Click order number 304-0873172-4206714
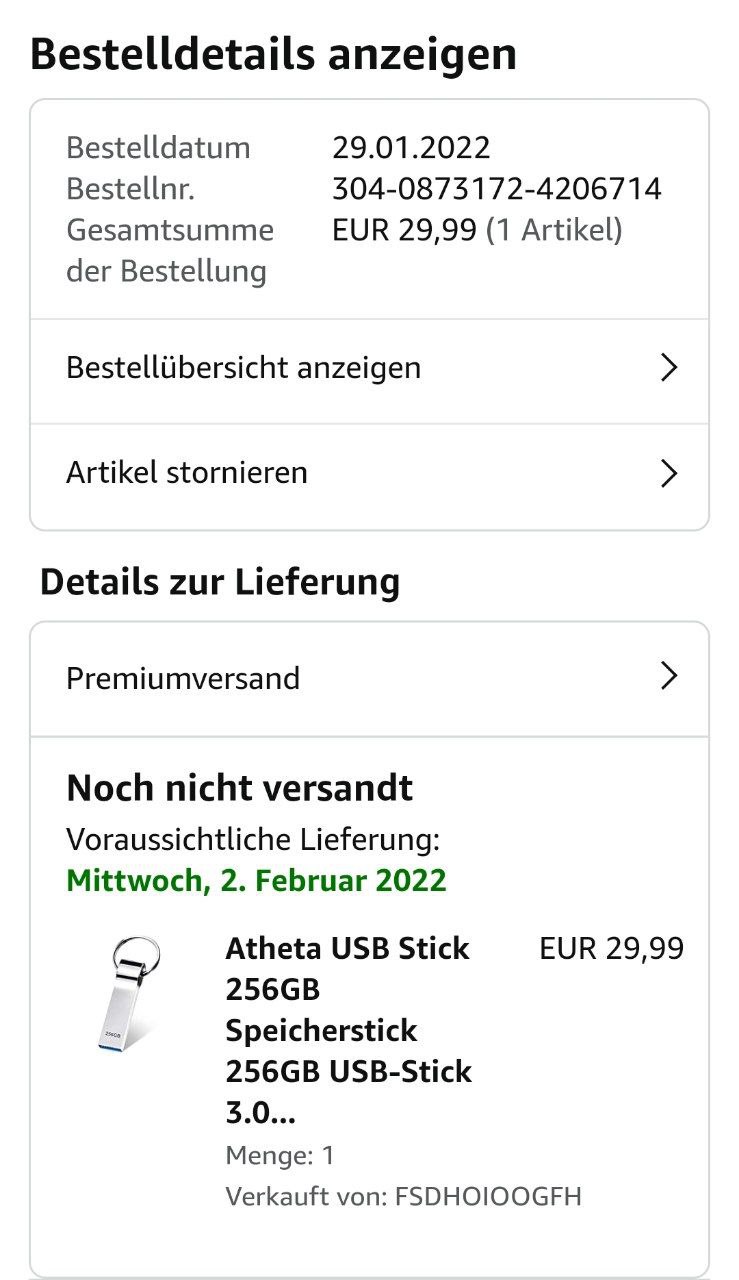The height and width of the screenshot is (1280, 739). pos(496,189)
